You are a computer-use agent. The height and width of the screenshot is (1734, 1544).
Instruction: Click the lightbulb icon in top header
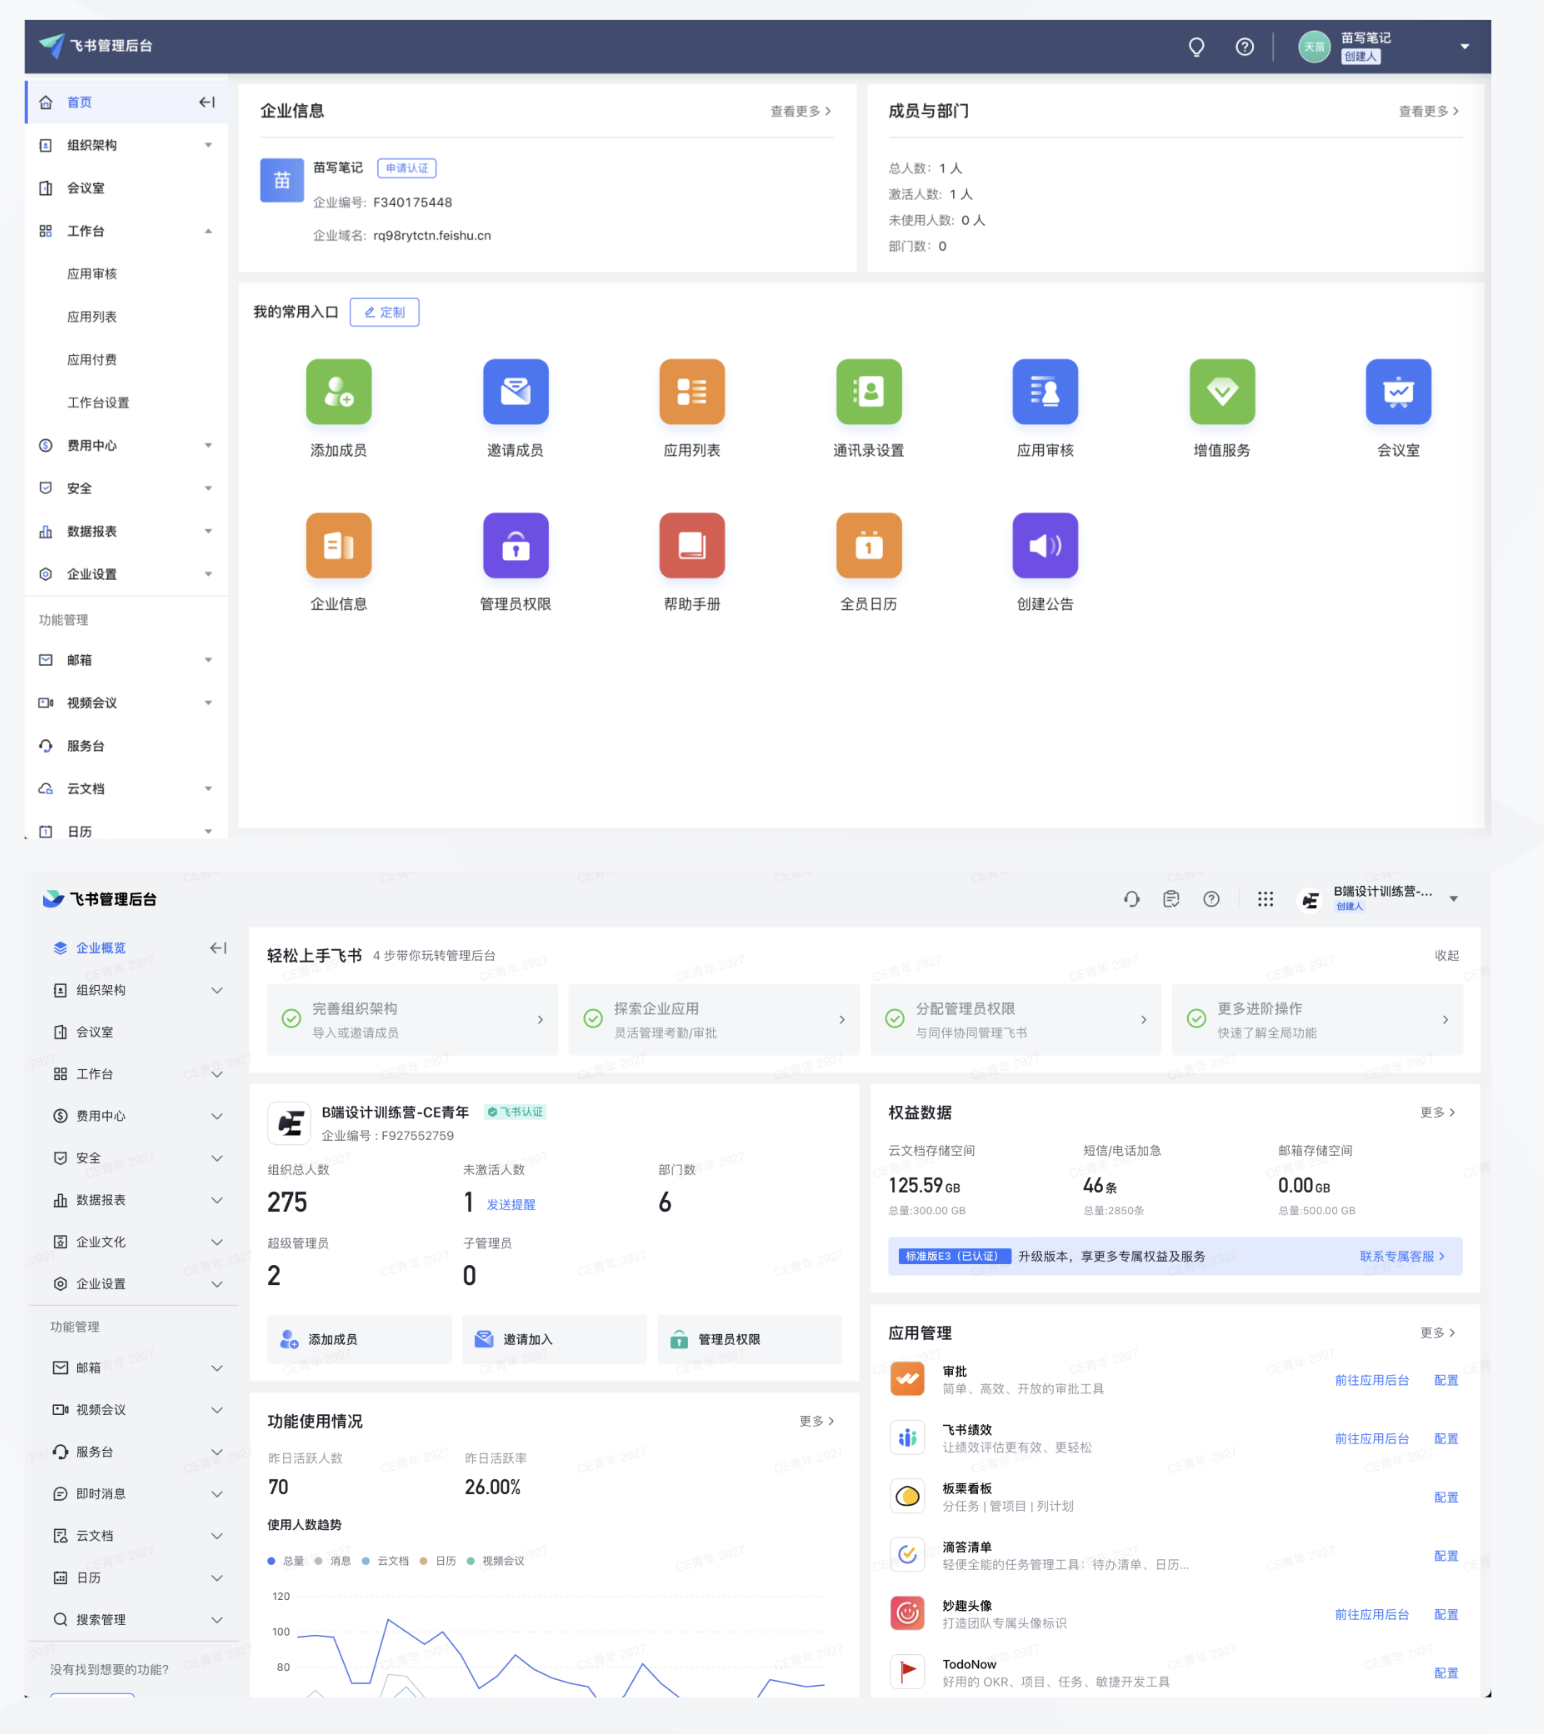click(x=1196, y=47)
